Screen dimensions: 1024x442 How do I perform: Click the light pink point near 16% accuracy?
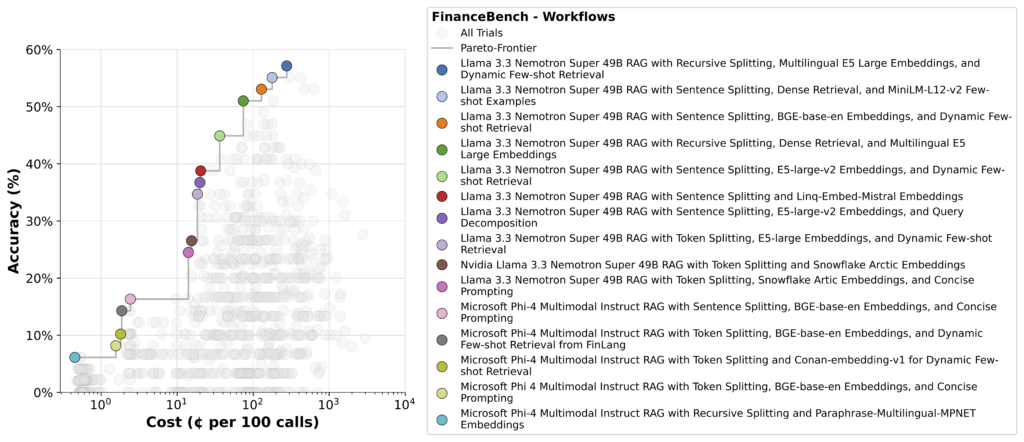[130, 299]
